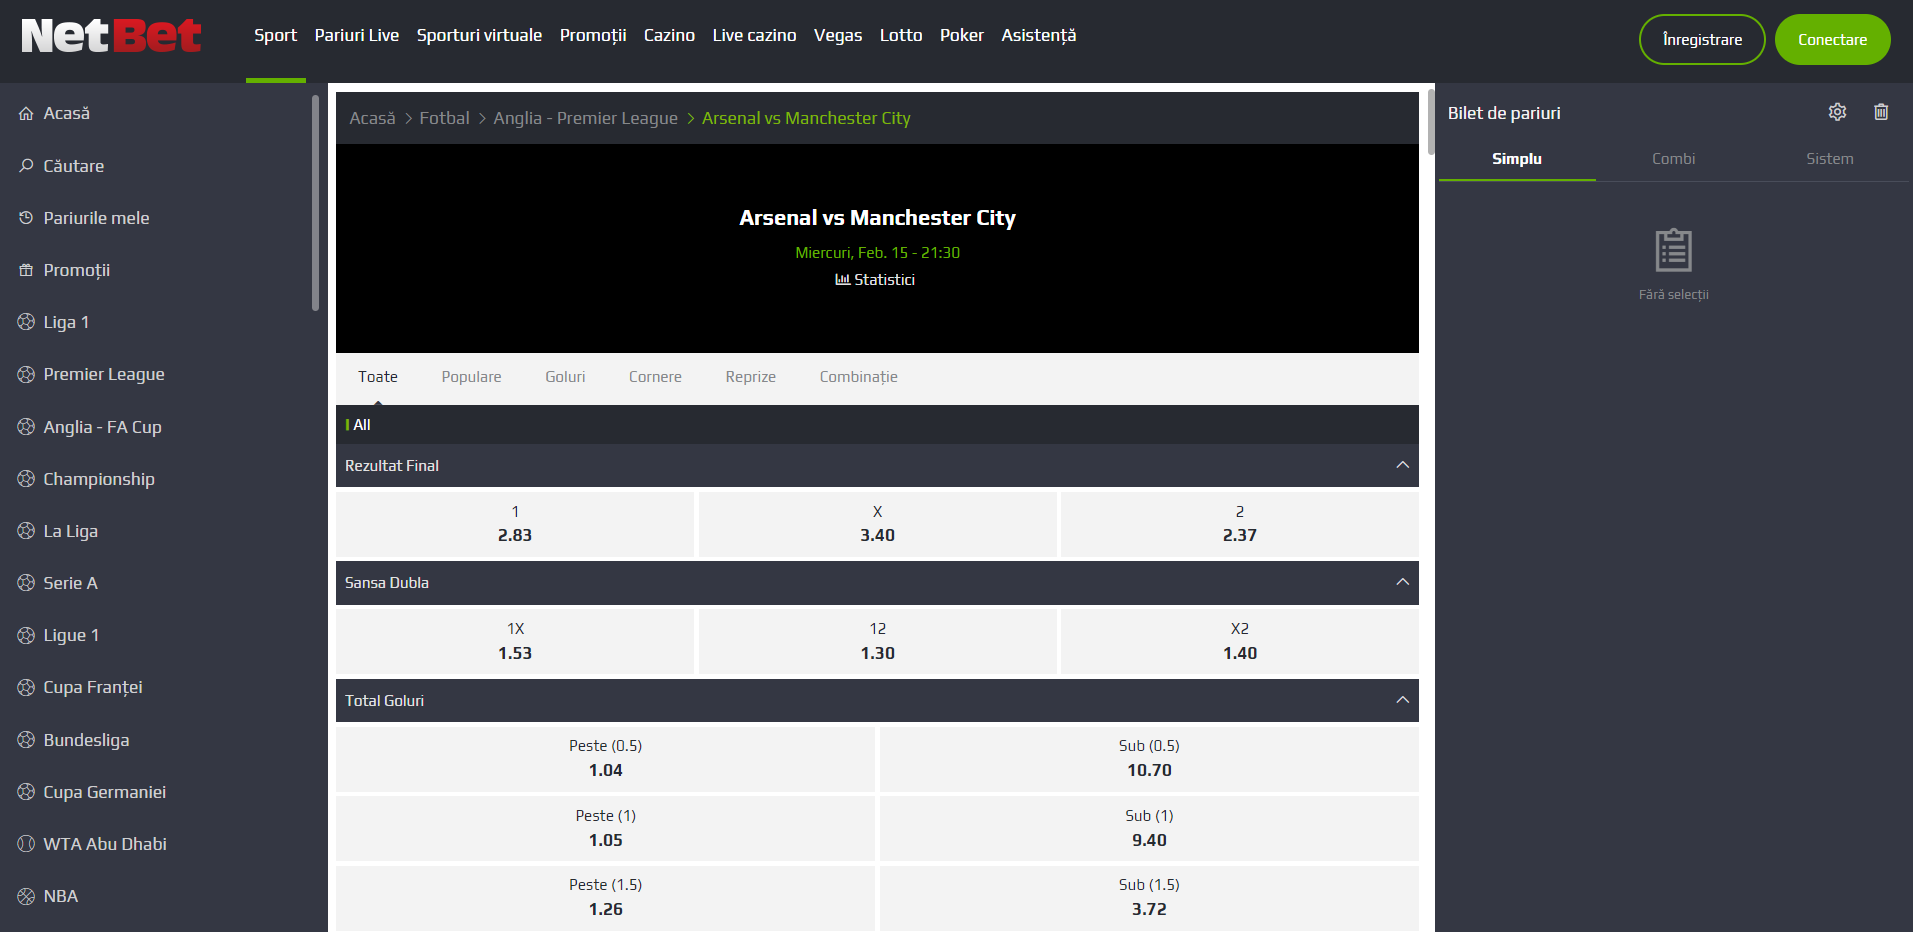Open bet slip settings gear icon
Screen dimensions: 1915x932
[x=1837, y=112]
